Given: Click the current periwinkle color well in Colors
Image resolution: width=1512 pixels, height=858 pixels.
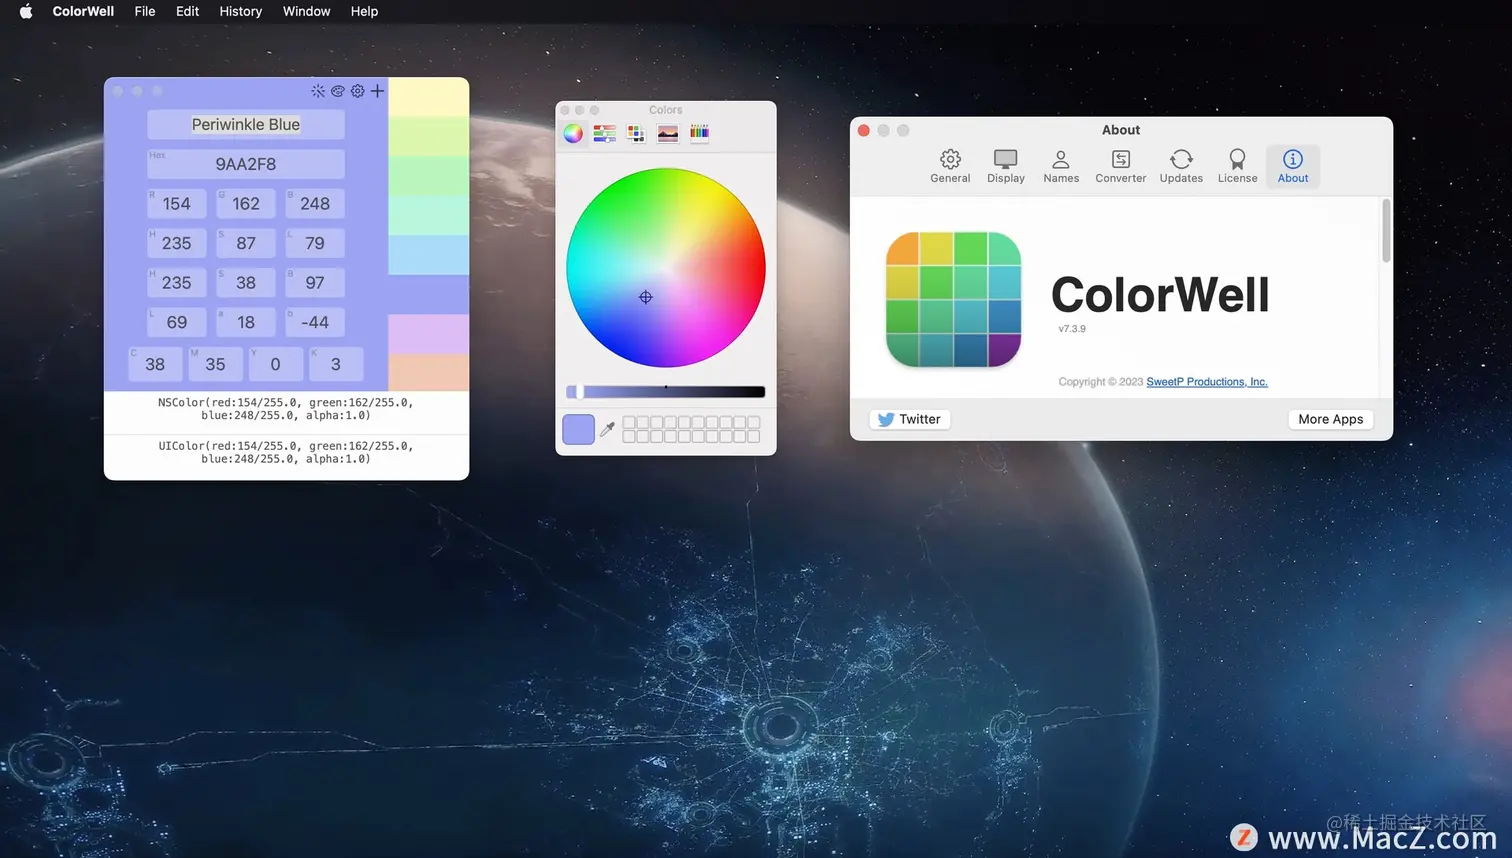Looking at the screenshot, I should coord(578,429).
